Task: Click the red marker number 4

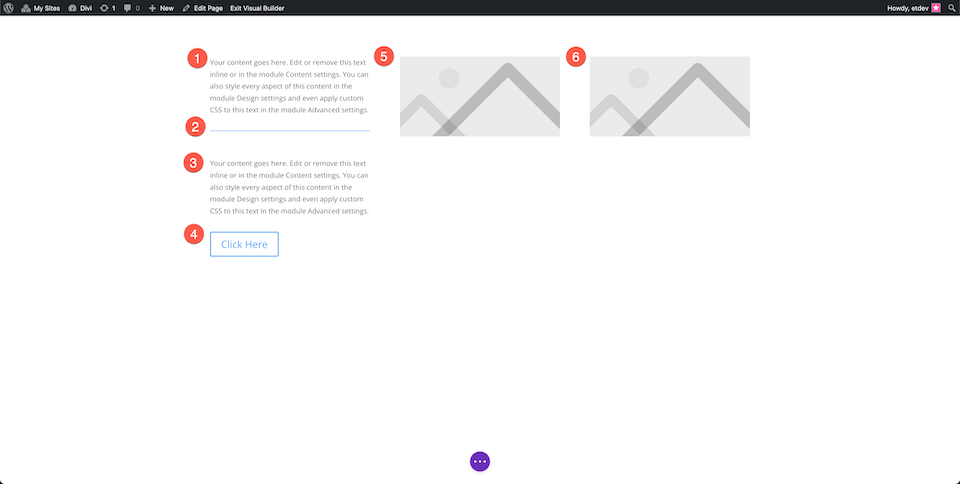Action: 194,234
